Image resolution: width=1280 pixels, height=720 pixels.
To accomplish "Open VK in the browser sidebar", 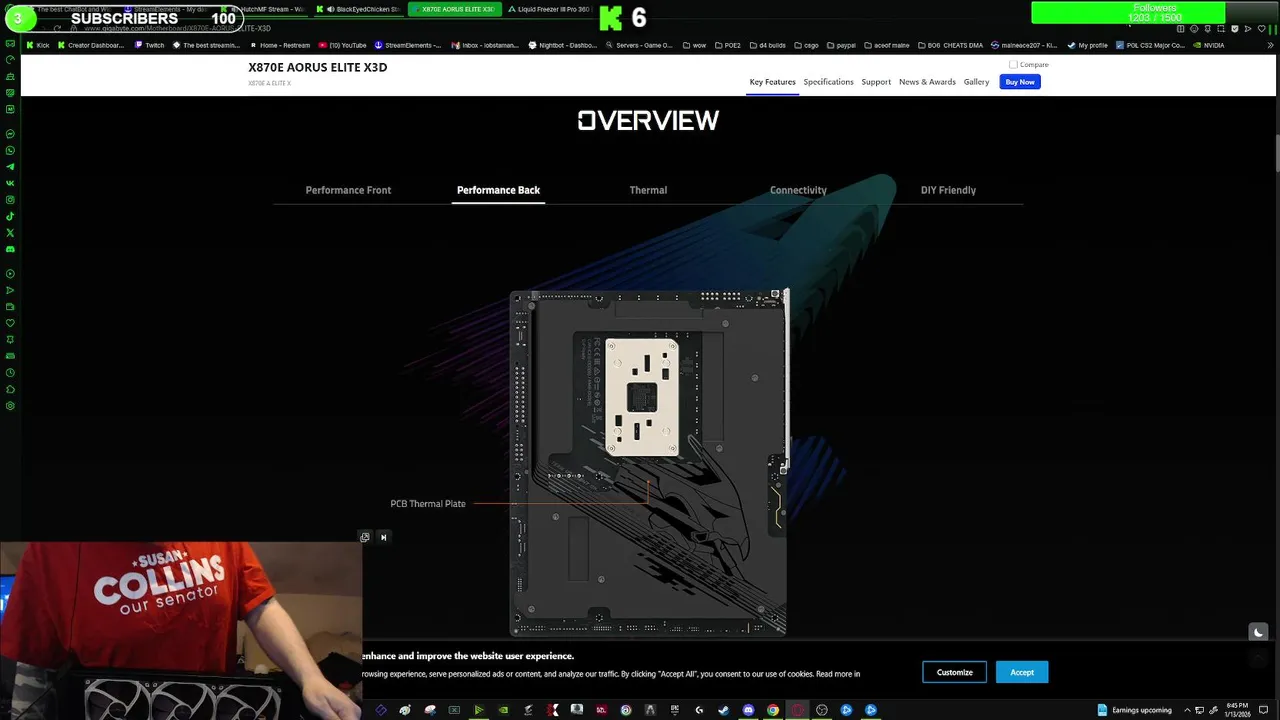I will click(x=10, y=183).
